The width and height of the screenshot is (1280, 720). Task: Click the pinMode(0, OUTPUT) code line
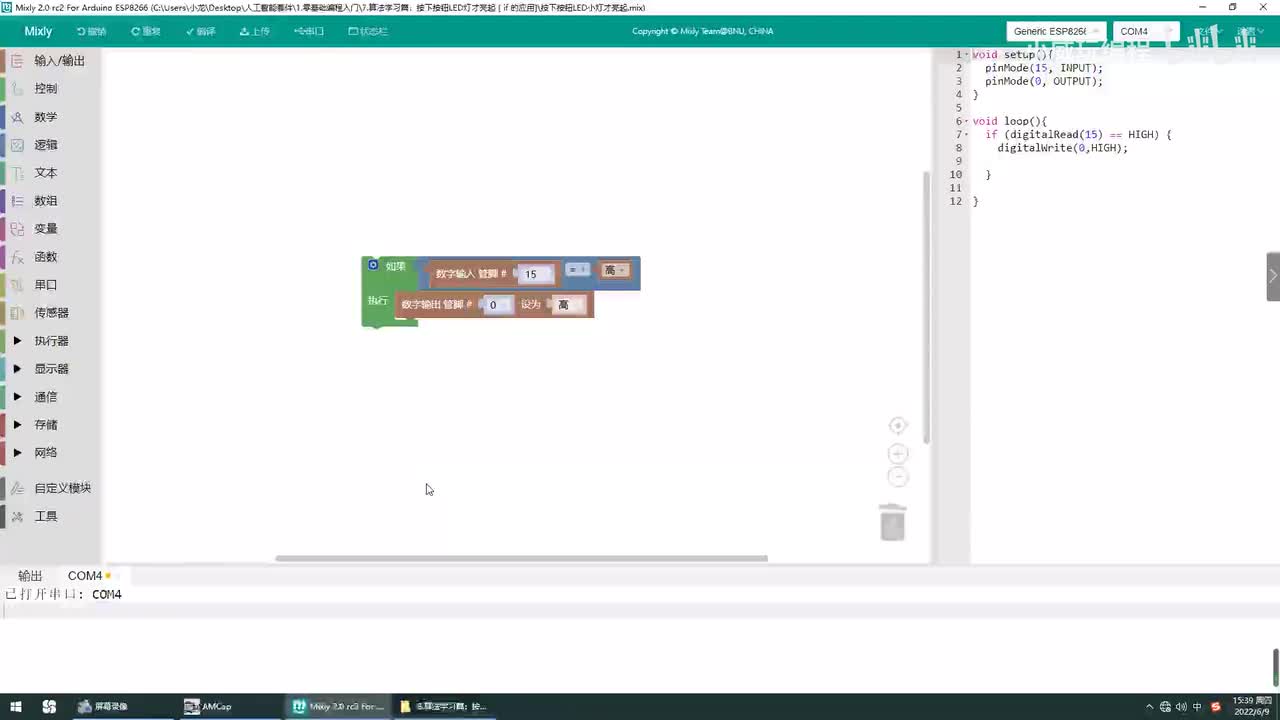pyautogui.click(x=1044, y=81)
